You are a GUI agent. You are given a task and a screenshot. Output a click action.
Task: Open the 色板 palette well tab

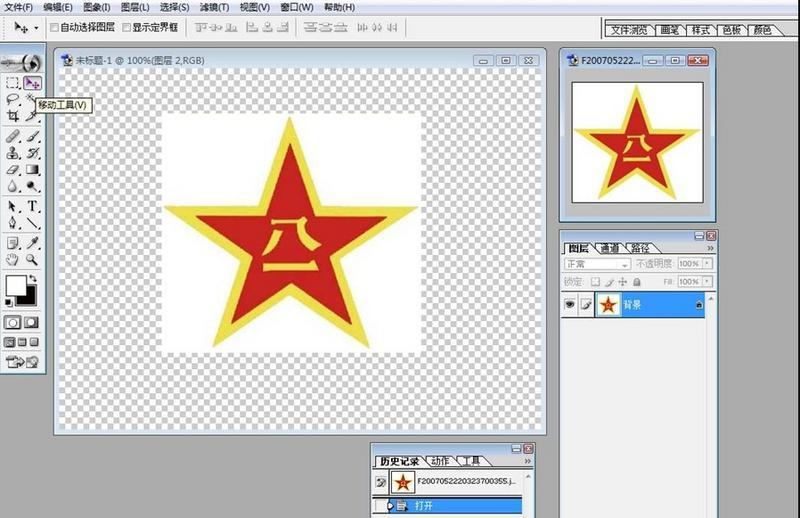point(732,30)
